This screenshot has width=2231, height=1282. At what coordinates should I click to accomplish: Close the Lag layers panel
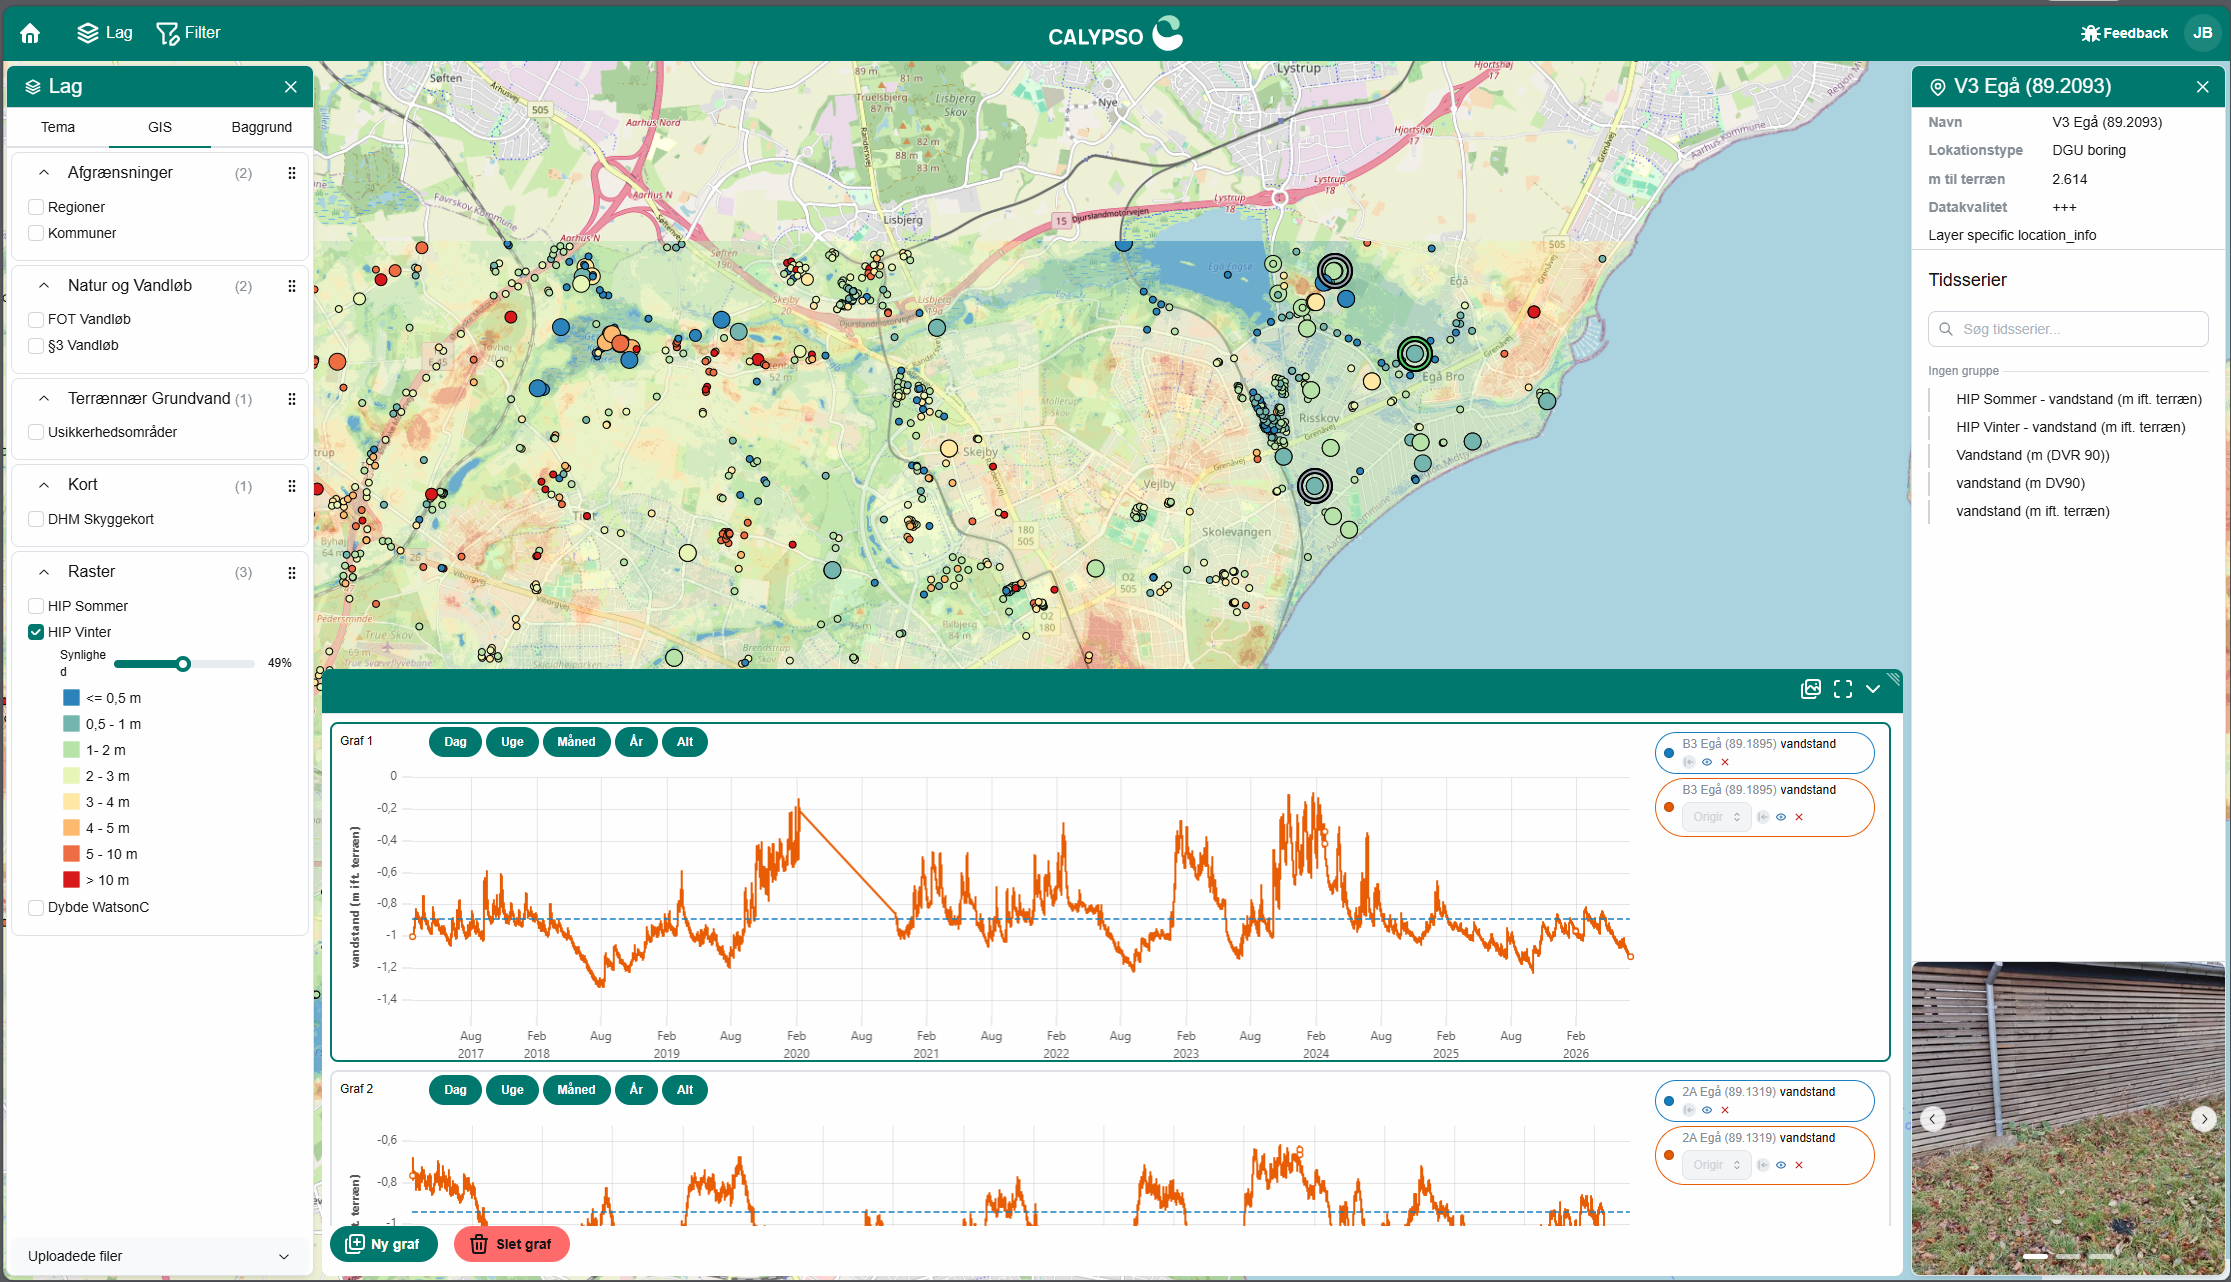point(291,87)
